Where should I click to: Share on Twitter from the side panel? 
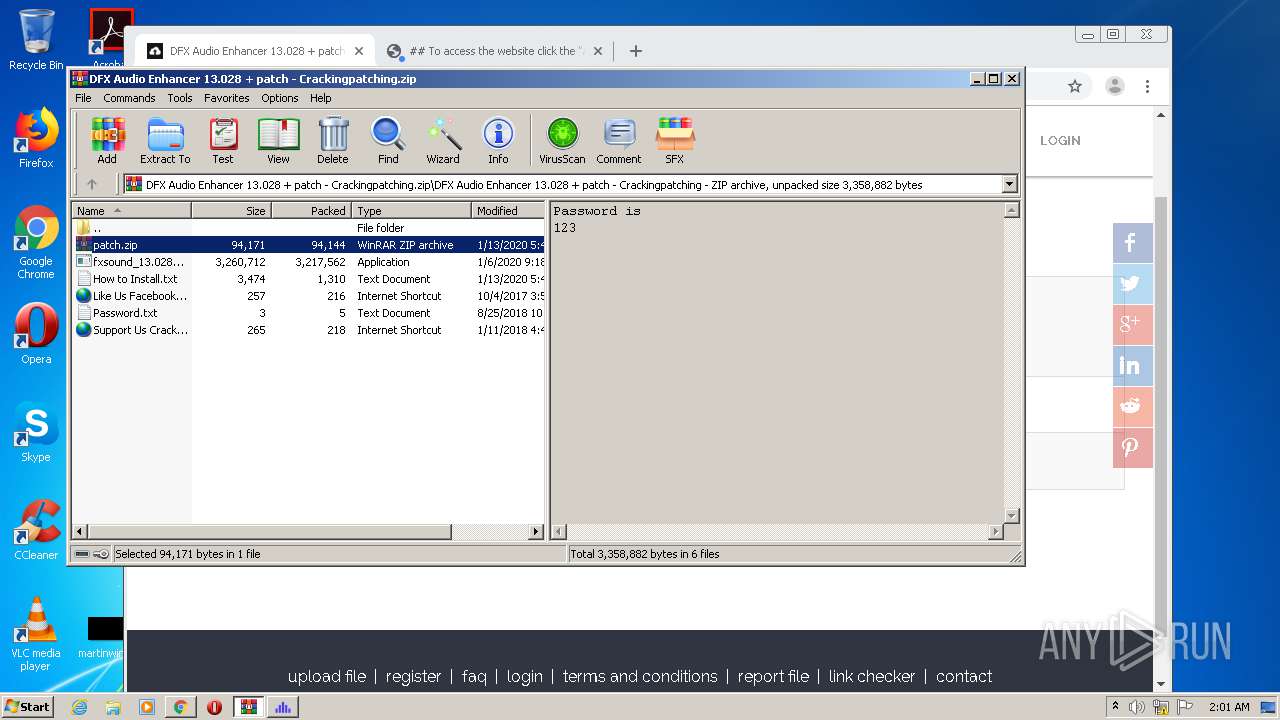(1132, 284)
